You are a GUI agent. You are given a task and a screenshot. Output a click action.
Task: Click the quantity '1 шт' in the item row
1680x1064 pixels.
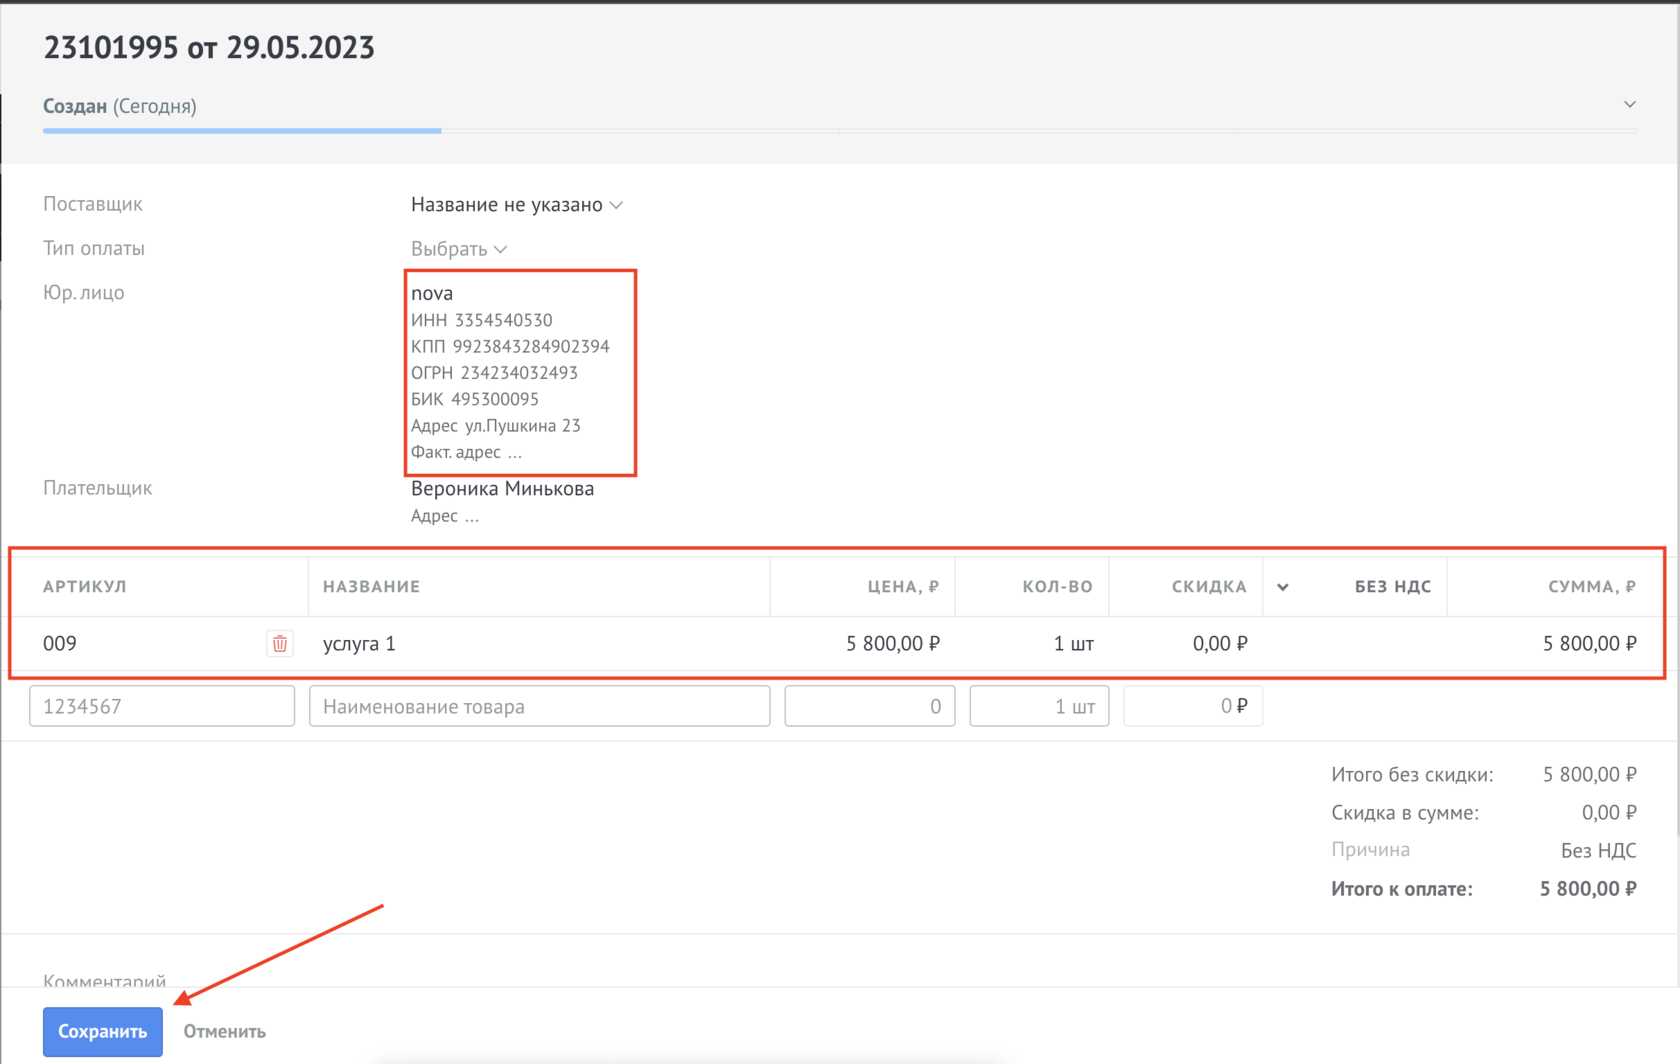pyautogui.click(x=1073, y=644)
